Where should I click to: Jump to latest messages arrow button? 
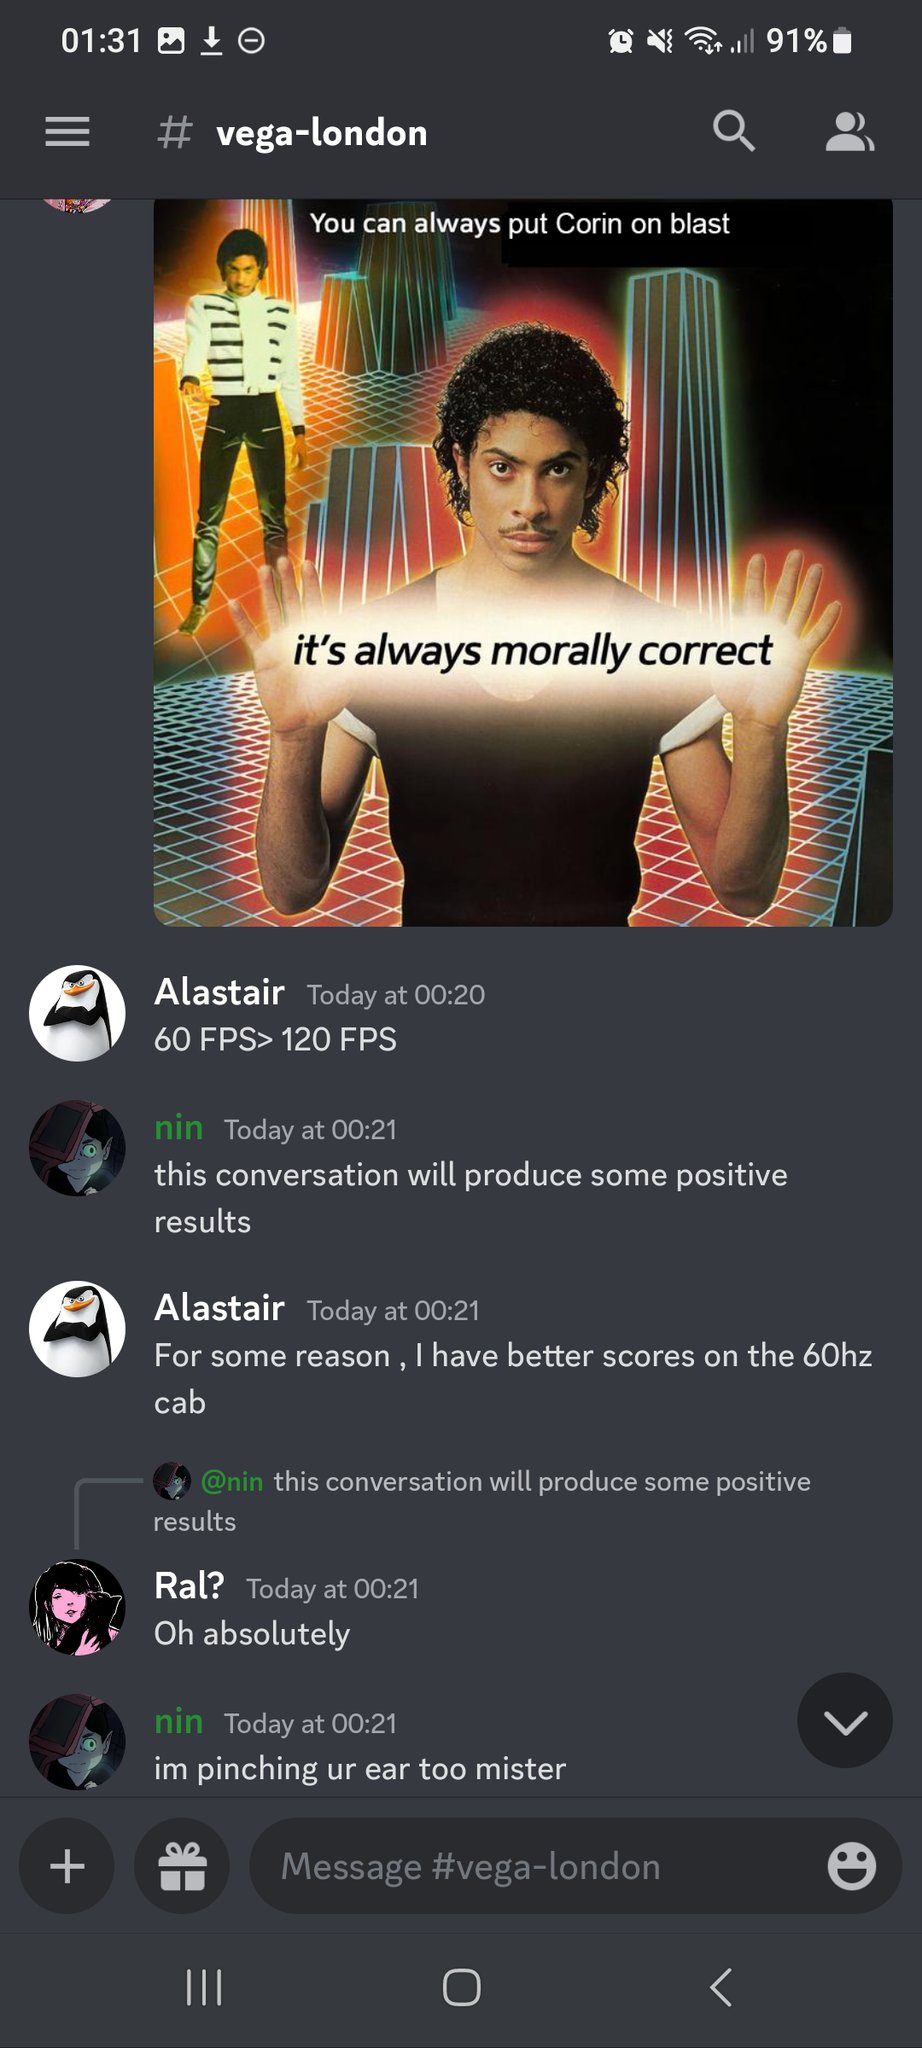(845, 1720)
